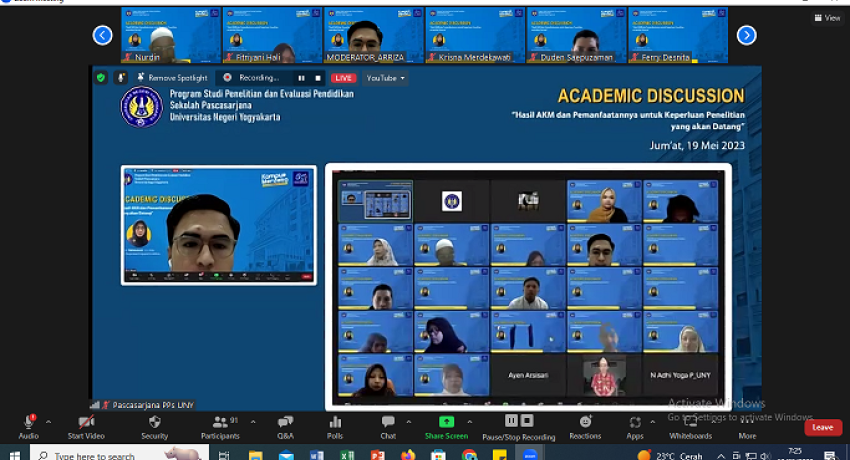Open the Reactions menu

pyautogui.click(x=585, y=427)
